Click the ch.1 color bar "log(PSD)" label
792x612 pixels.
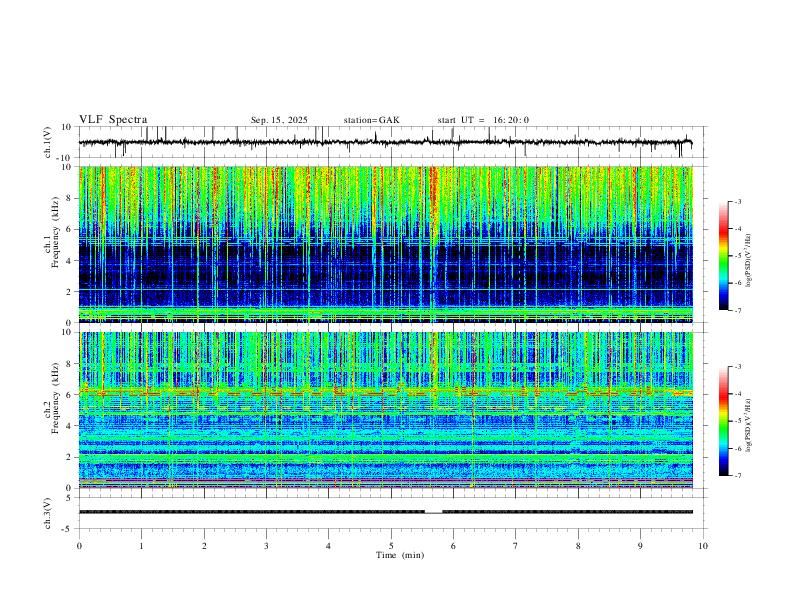[749, 261]
